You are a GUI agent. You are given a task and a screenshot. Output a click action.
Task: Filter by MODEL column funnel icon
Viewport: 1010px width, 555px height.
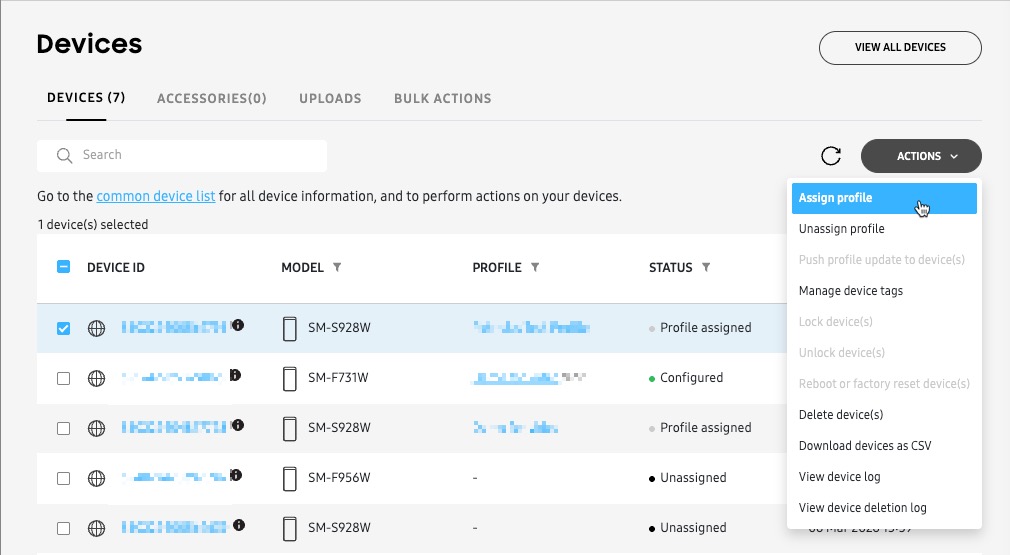click(x=337, y=267)
